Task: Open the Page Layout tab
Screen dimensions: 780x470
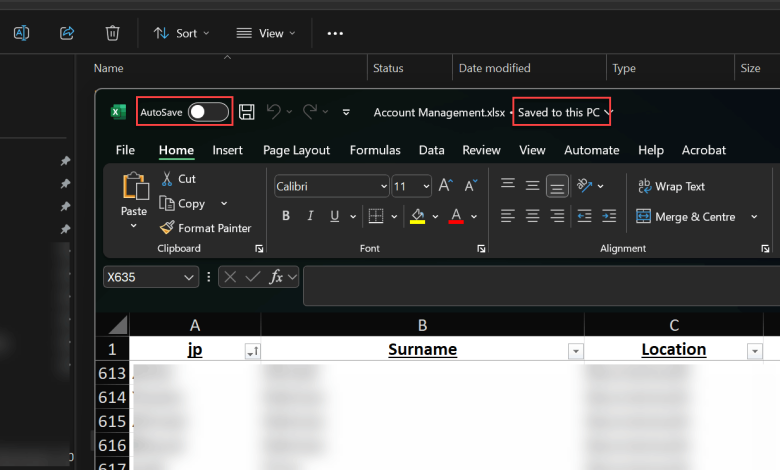Action: coord(296,150)
